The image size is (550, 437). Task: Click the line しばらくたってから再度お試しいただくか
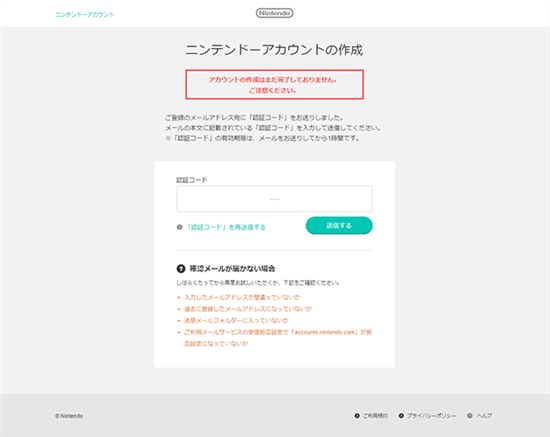pos(258,283)
